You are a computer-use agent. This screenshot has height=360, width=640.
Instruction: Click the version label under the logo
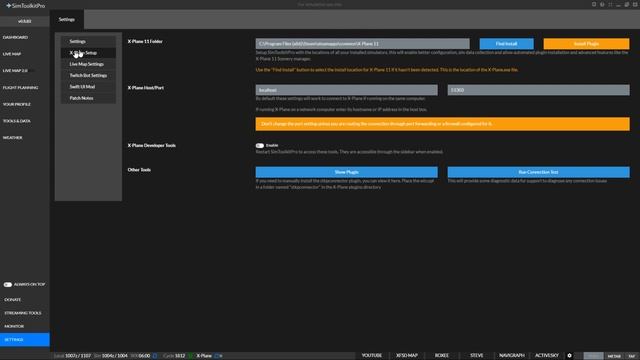24,21
